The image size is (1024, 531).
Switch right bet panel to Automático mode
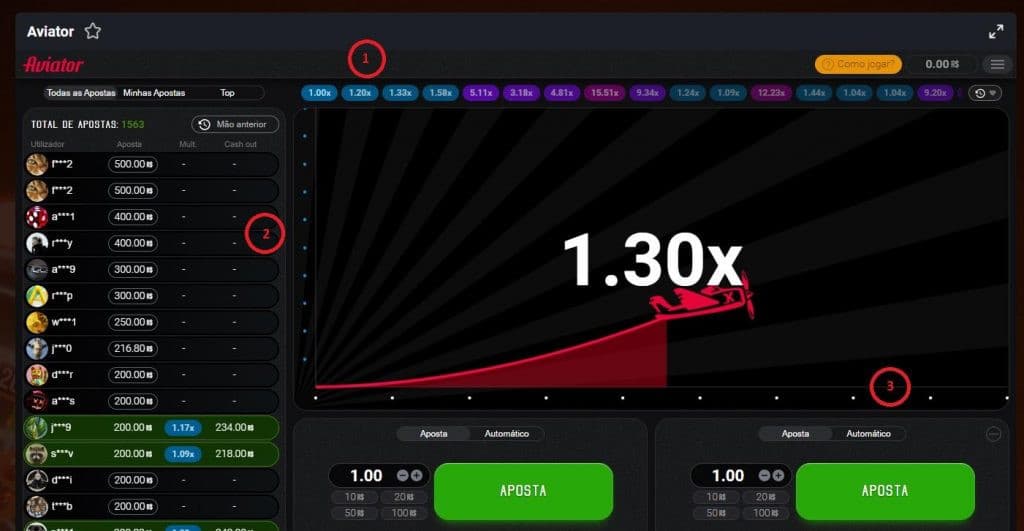[868, 434]
